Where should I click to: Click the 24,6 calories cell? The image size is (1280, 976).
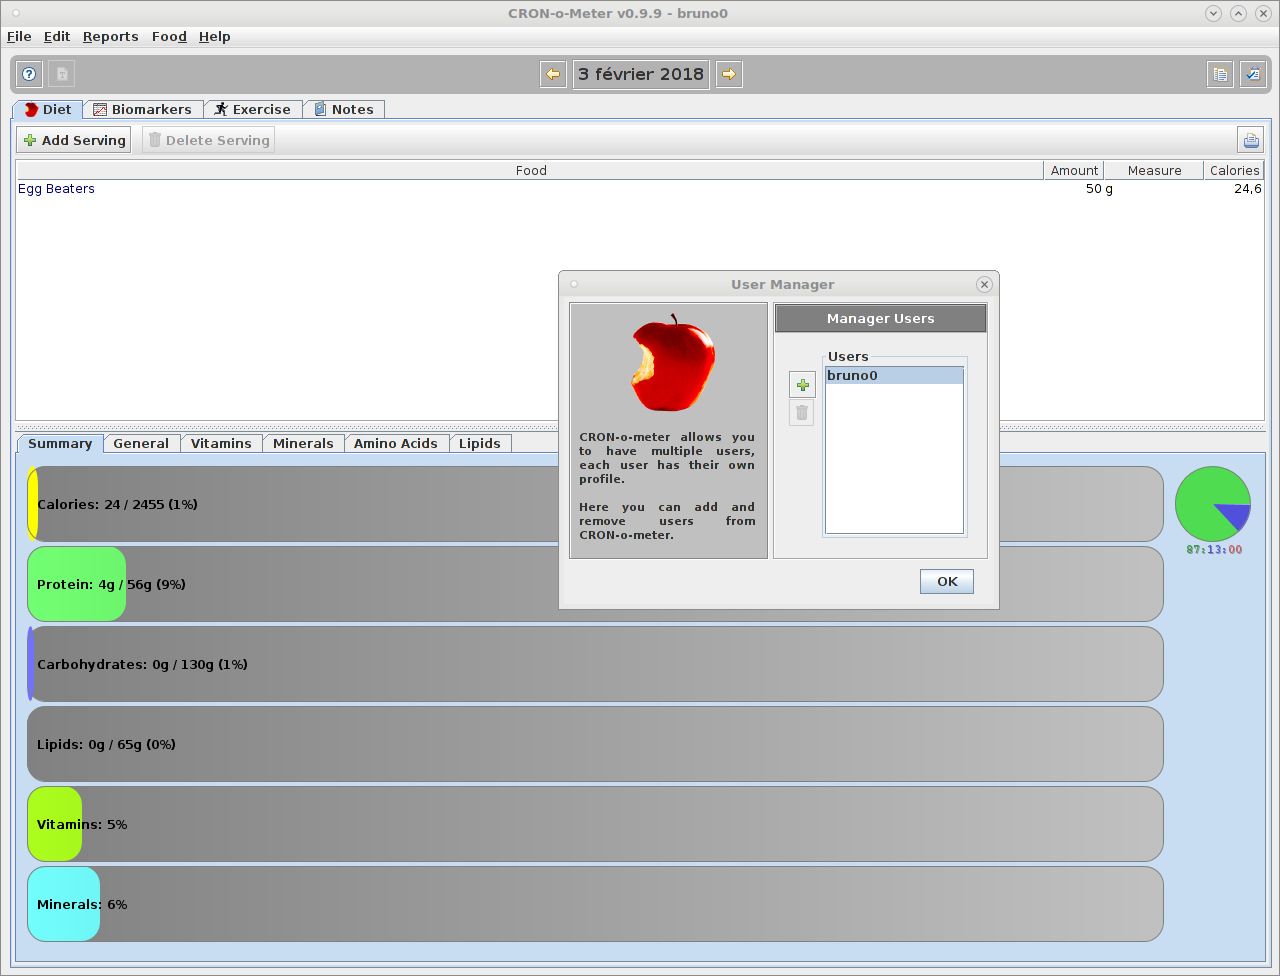click(x=1234, y=189)
